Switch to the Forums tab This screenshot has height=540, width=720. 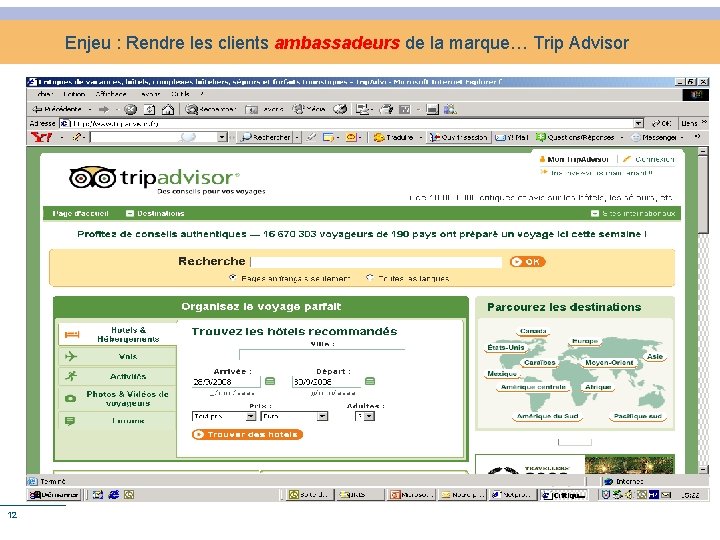click(x=118, y=421)
